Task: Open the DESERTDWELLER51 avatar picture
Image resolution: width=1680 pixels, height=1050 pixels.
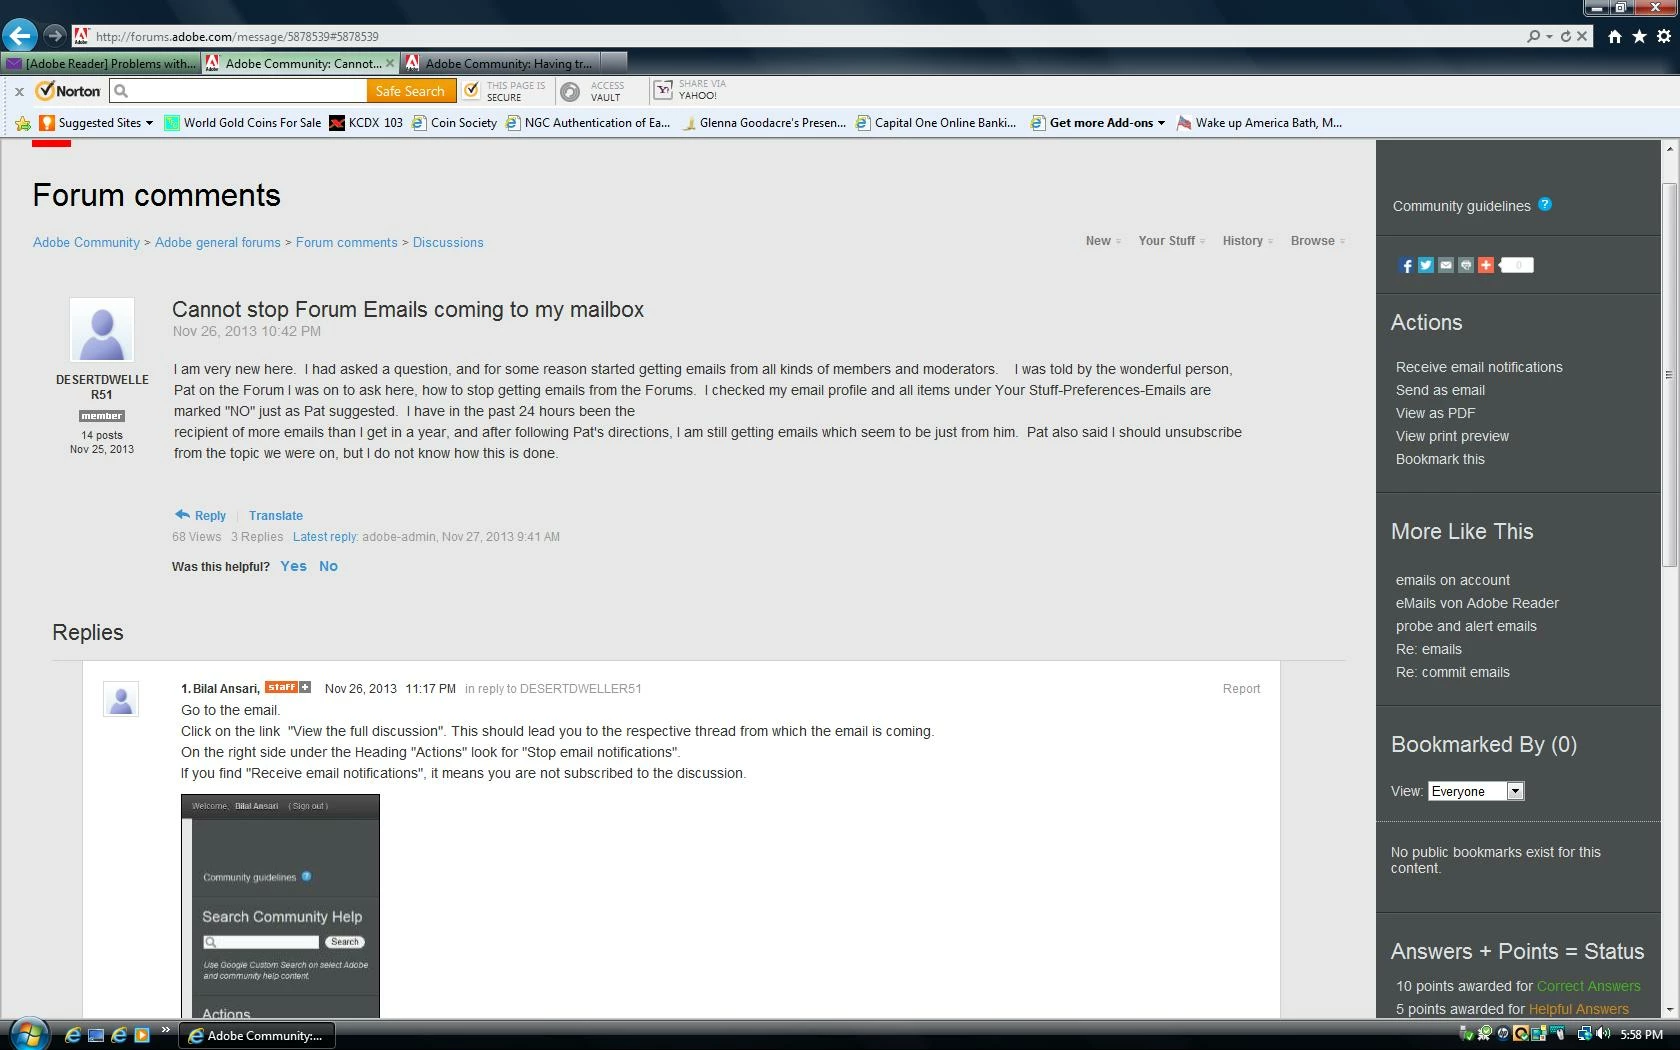Action: pos(102,329)
